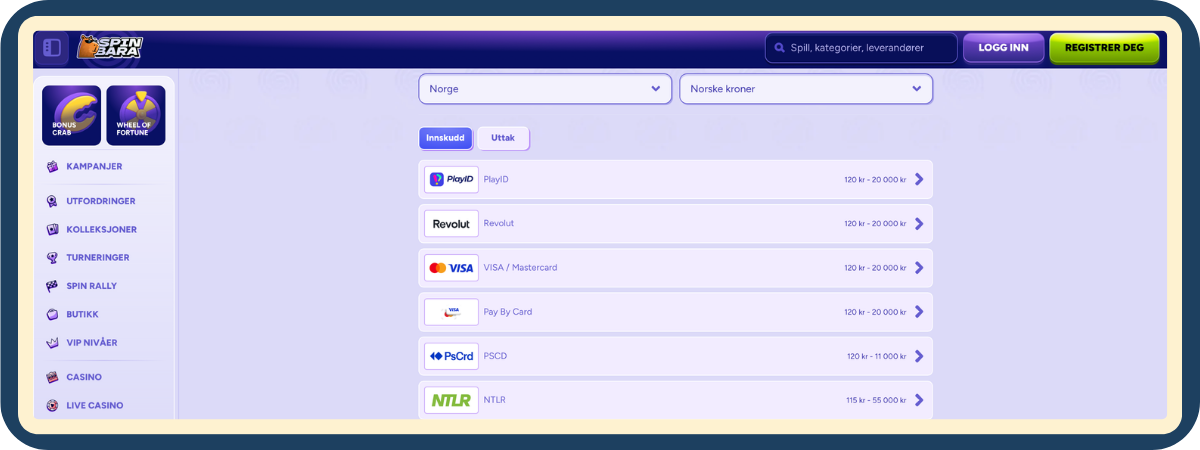Open the Wheel of Fortune tile
The image size is (1200, 450).
point(135,115)
